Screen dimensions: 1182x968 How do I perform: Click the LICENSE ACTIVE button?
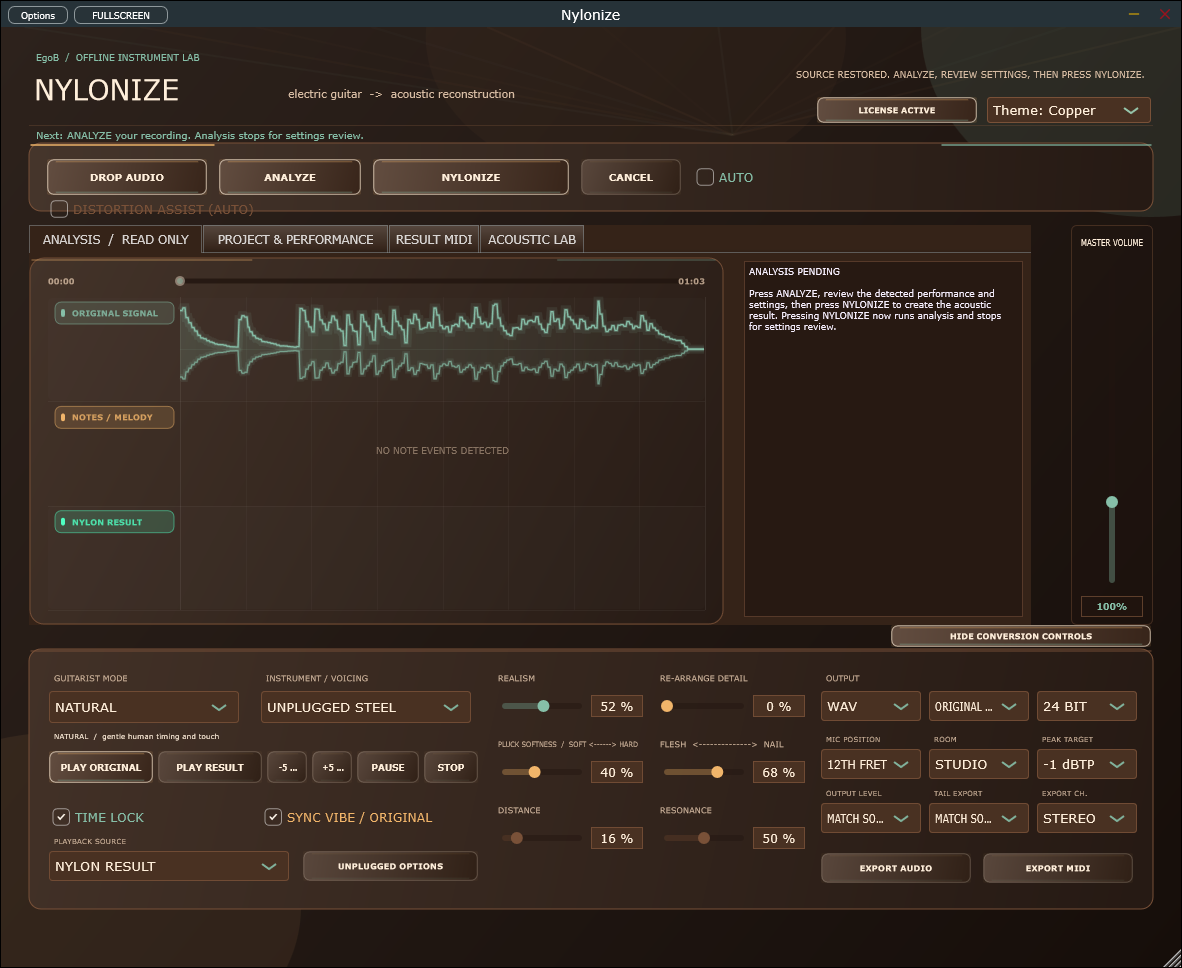point(896,110)
